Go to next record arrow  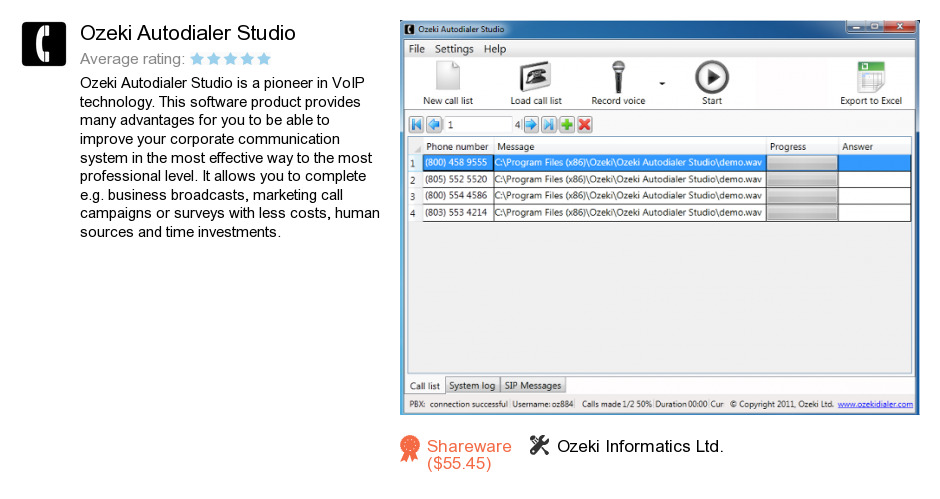(x=531, y=125)
